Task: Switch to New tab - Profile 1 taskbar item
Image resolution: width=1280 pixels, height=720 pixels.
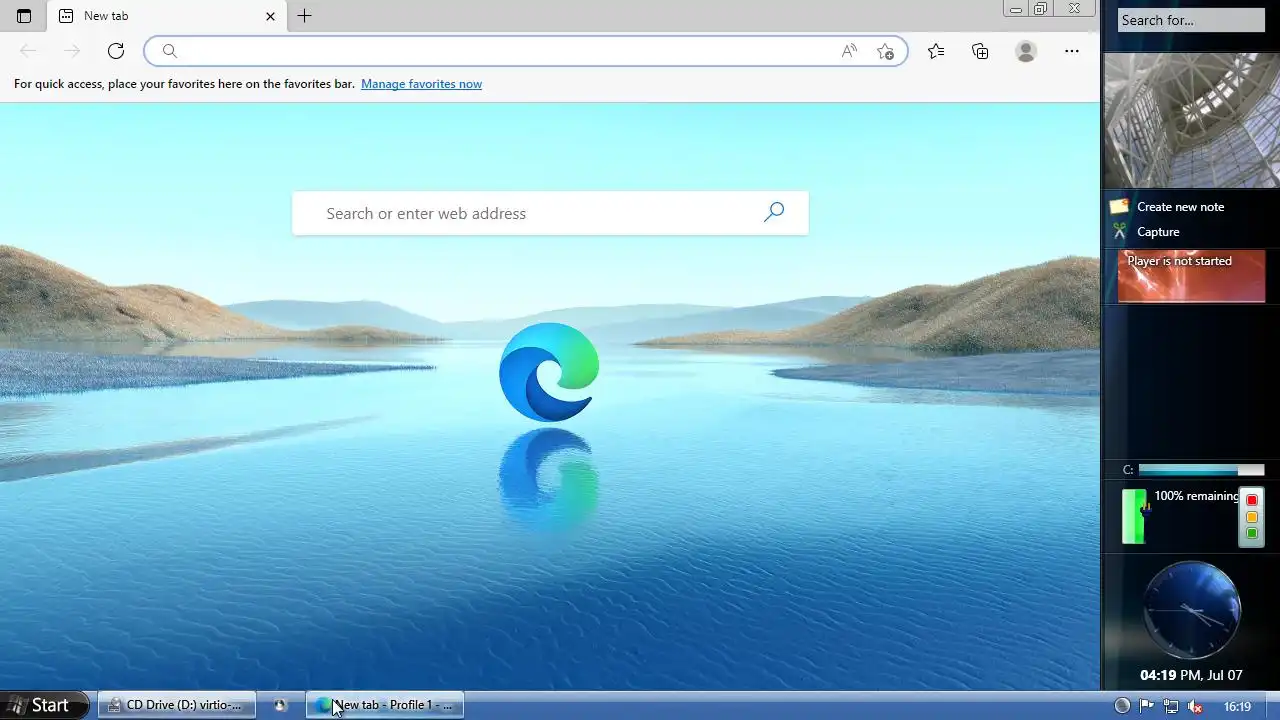Action: (x=386, y=705)
